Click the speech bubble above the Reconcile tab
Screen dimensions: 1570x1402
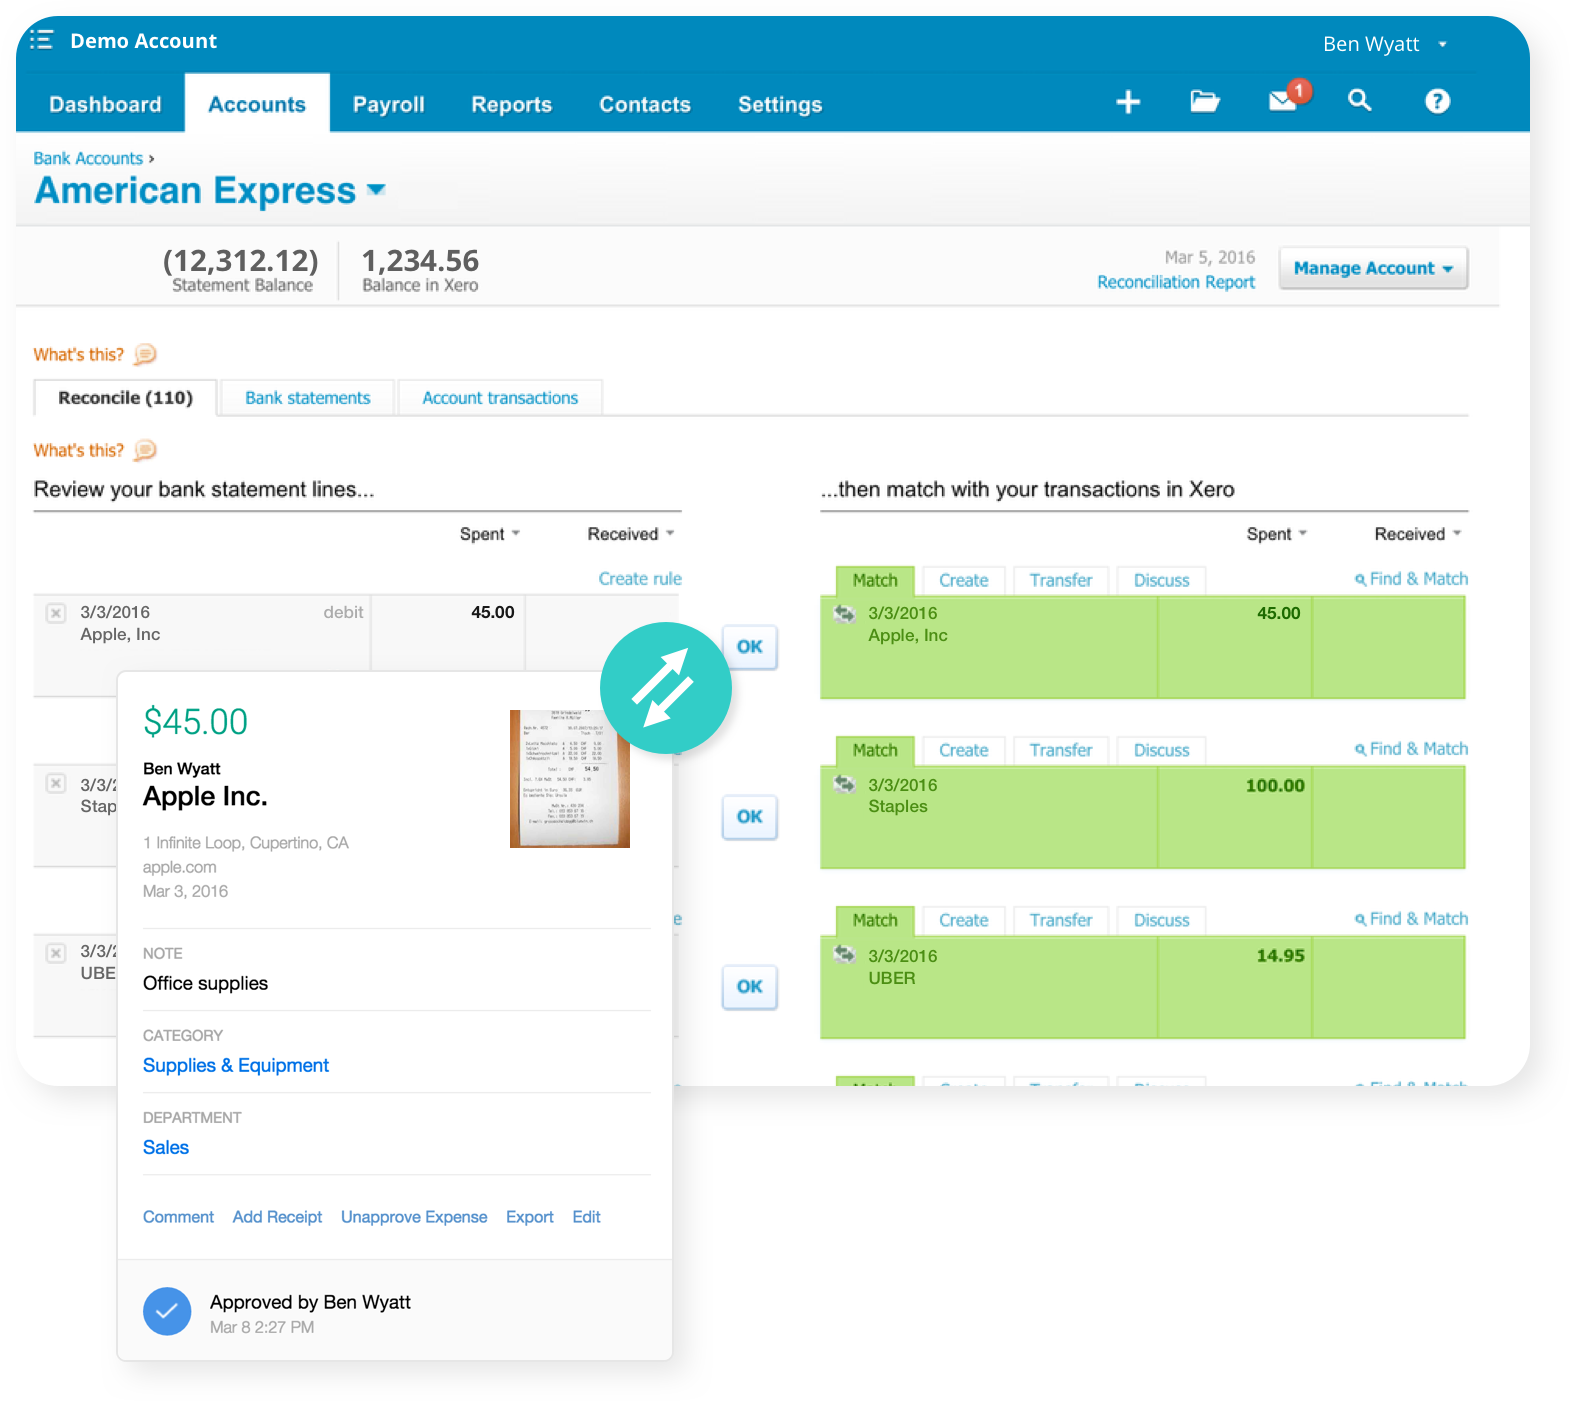[x=145, y=354]
